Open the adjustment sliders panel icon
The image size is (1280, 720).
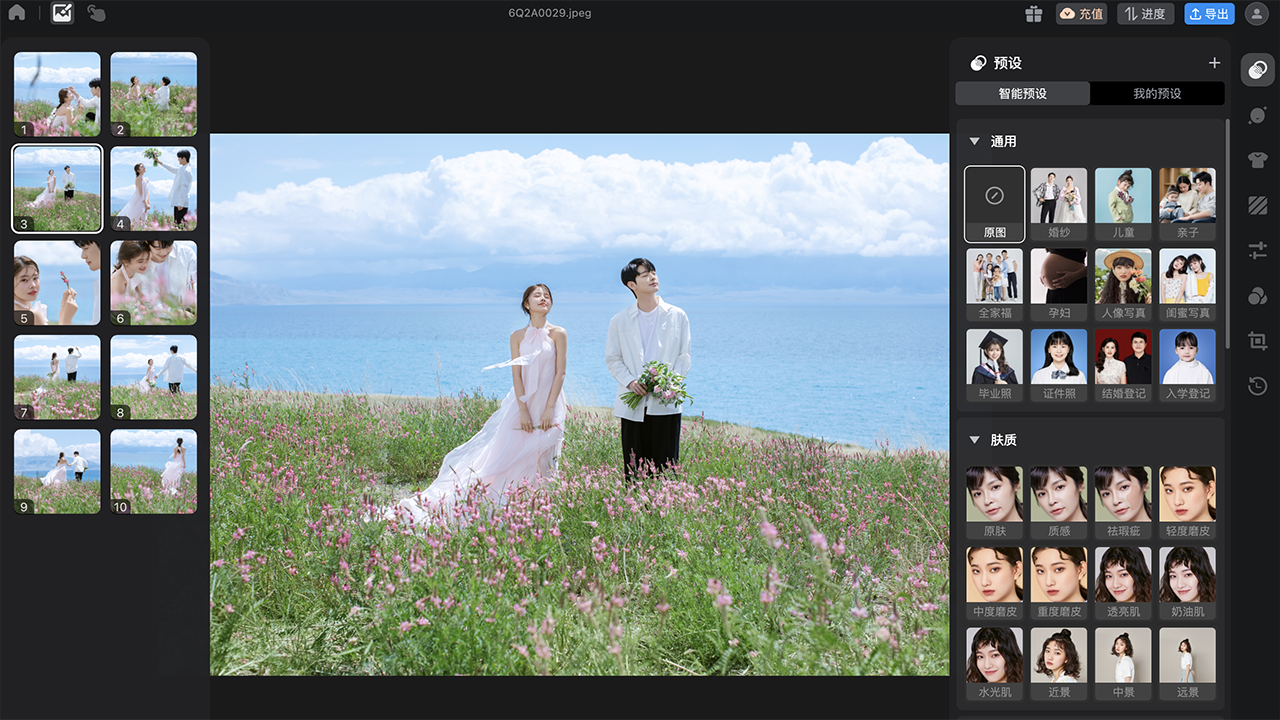pyautogui.click(x=1257, y=250)
